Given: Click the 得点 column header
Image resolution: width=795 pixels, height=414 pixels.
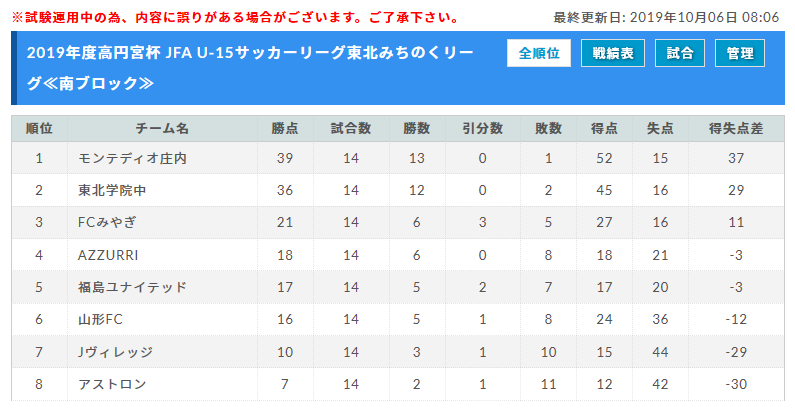Looking at the screenshot, I should [x=604, y=129].
